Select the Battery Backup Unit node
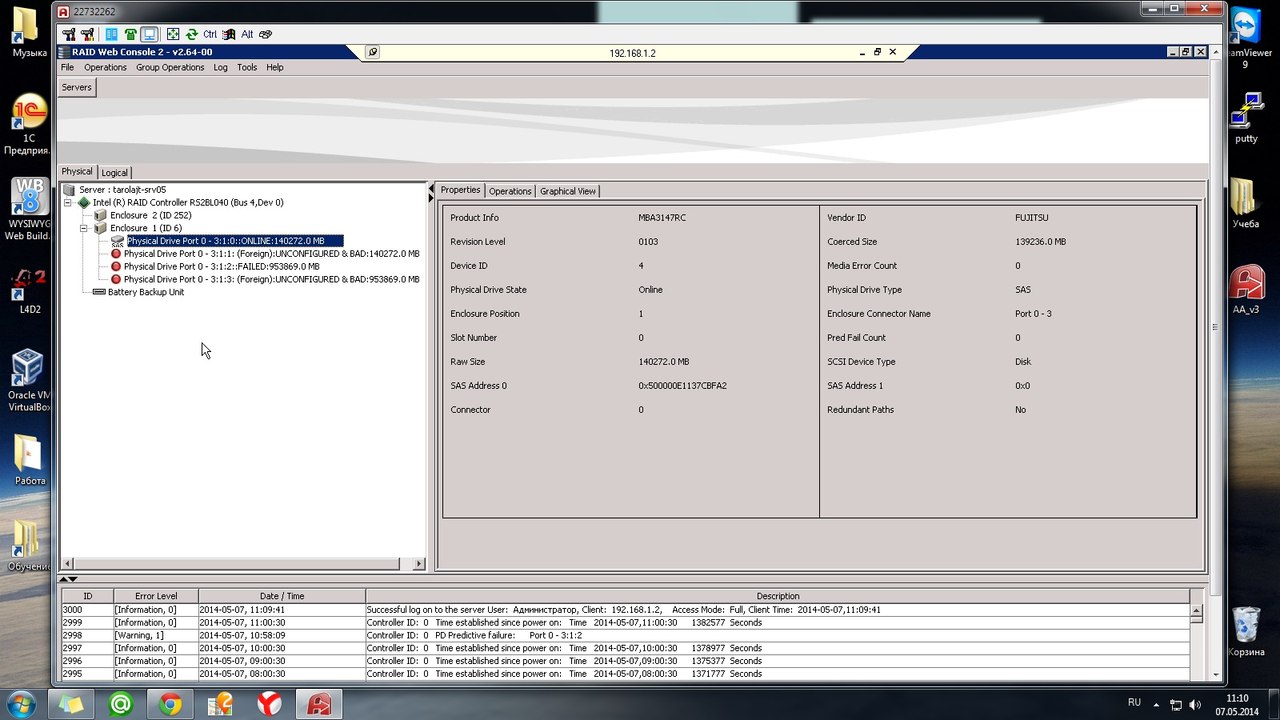 146,292
